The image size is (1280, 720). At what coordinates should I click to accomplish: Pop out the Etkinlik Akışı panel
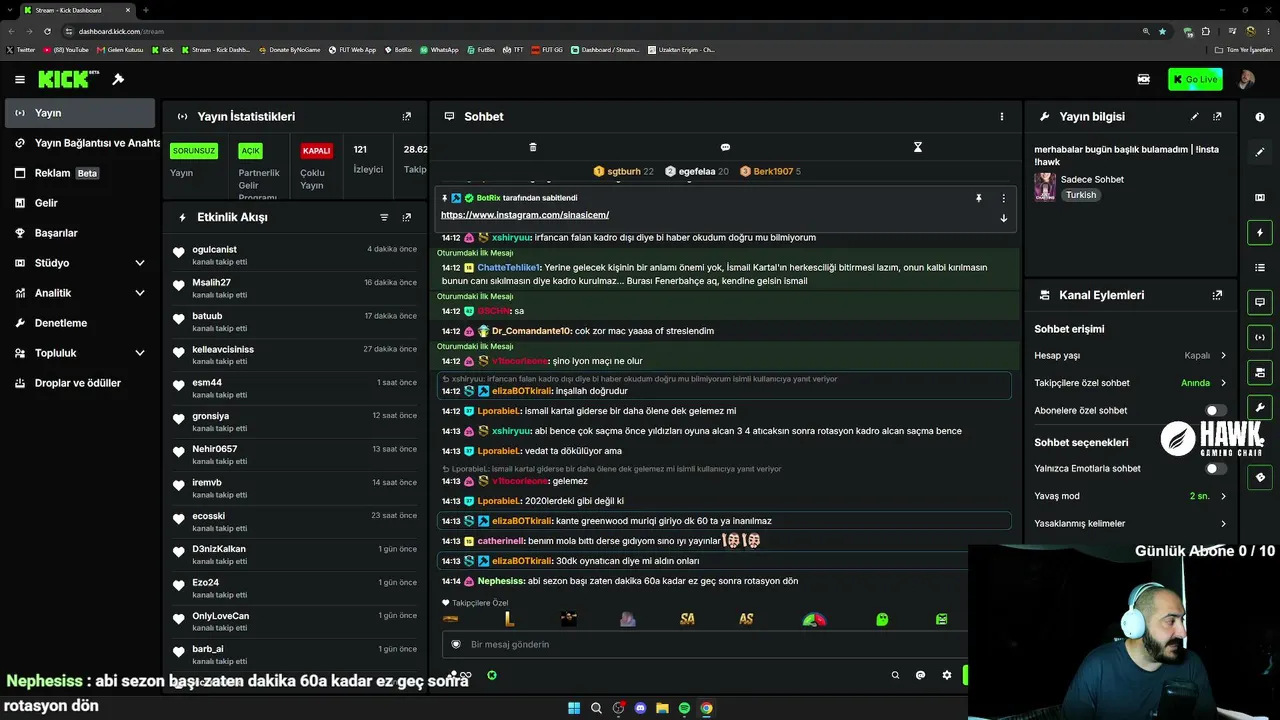406,217
